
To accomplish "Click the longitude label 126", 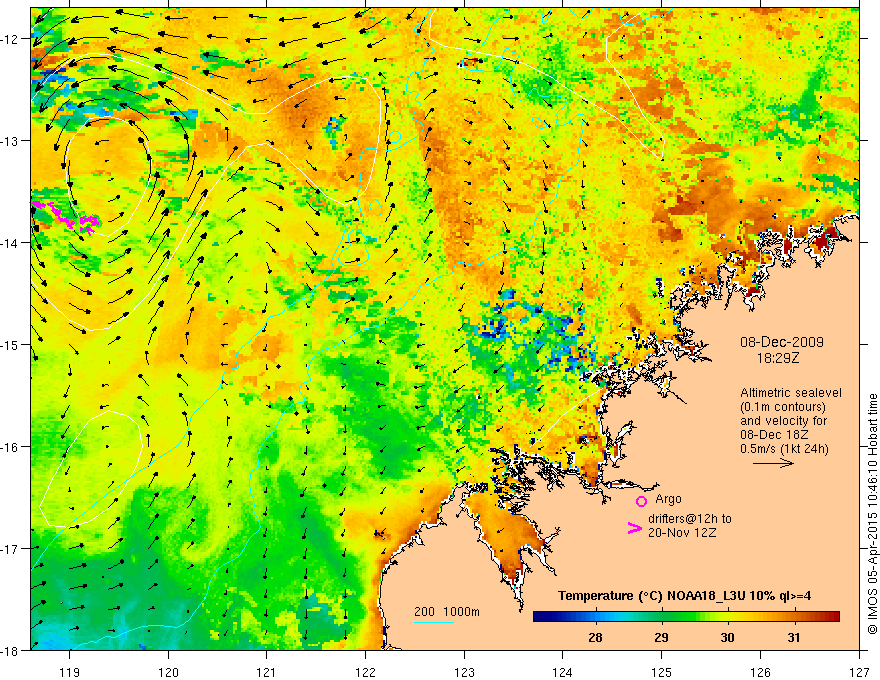I will (x=760, y=672).
